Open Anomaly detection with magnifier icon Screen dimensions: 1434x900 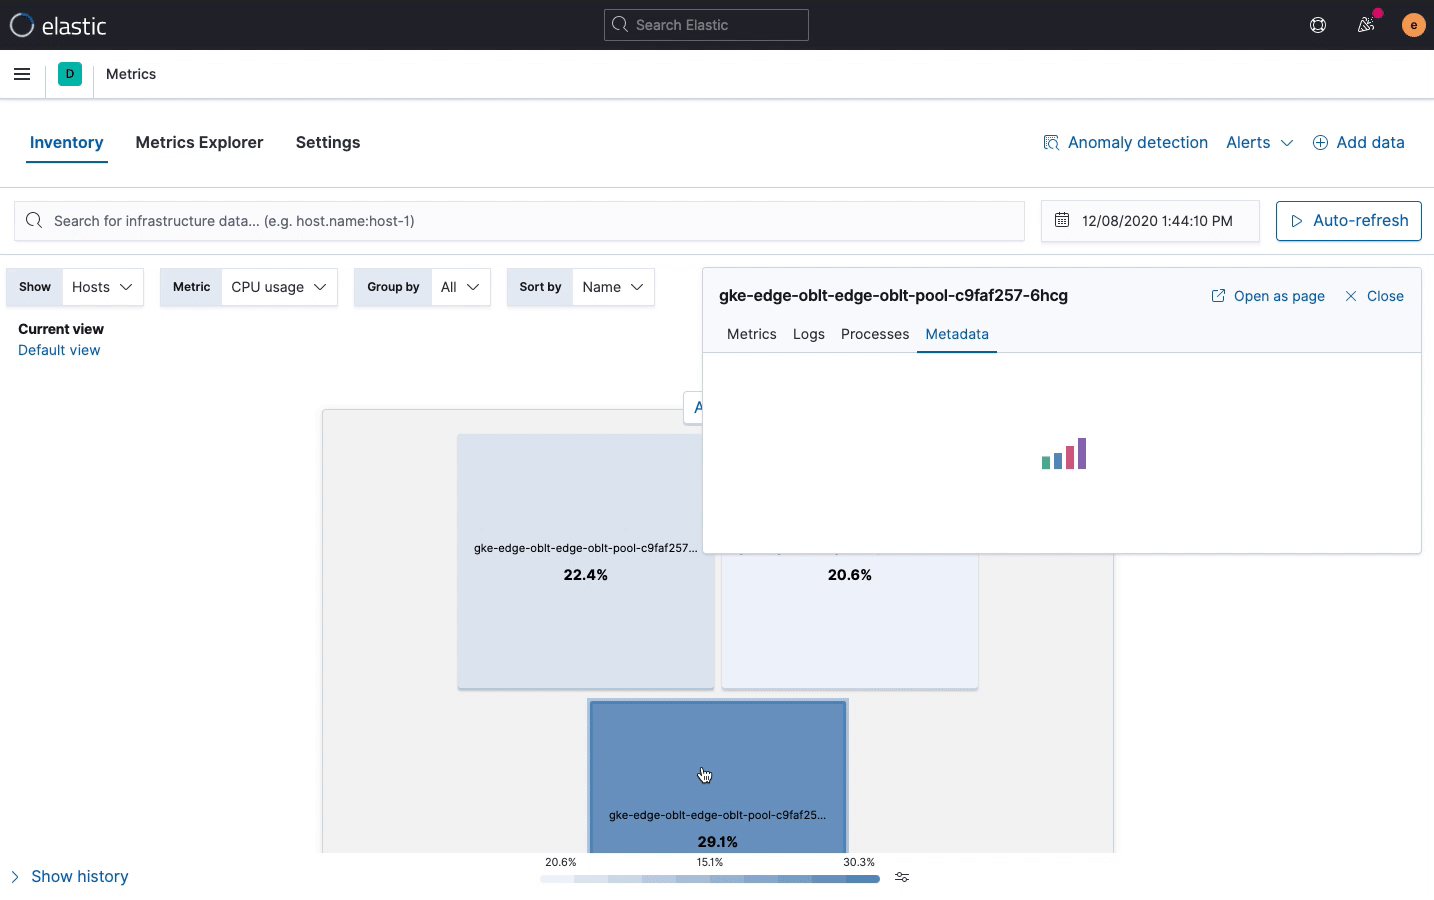1125,142
